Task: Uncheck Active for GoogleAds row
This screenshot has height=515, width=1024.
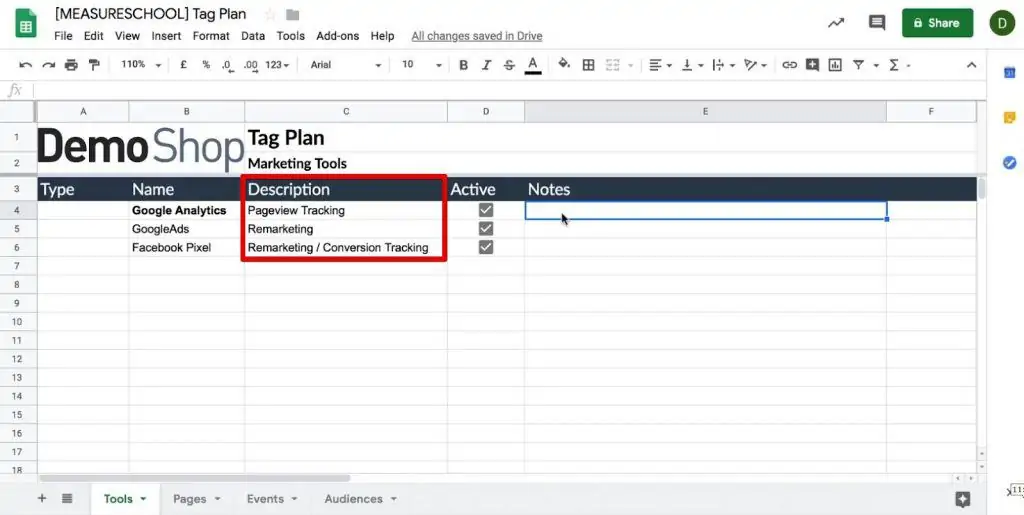Action: point(485,229)
